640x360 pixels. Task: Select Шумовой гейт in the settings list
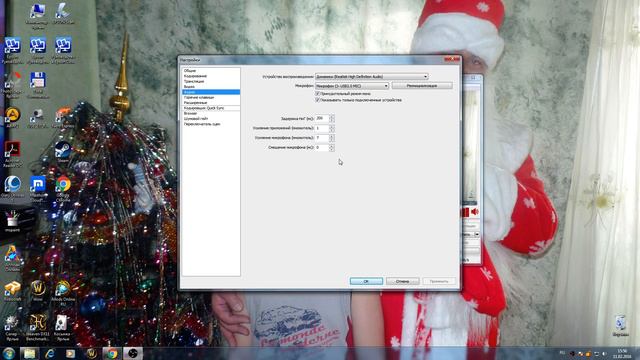click(x=211, y=118)
